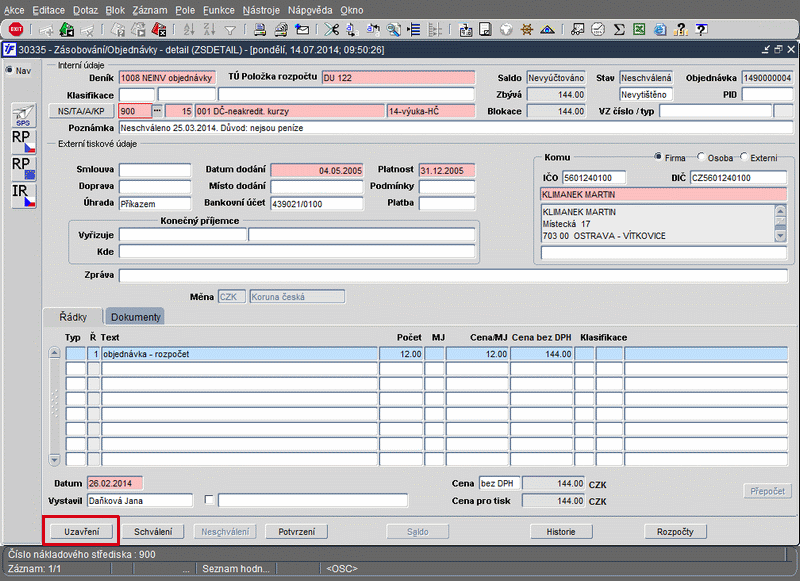Click the Platnost field 31.12.2005

[447, 170]
